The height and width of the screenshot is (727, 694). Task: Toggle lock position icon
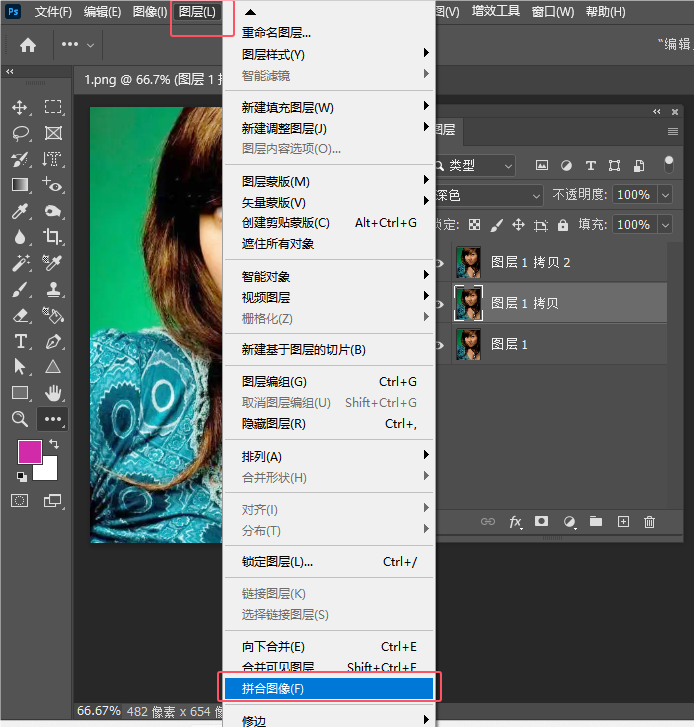point(518,225)
